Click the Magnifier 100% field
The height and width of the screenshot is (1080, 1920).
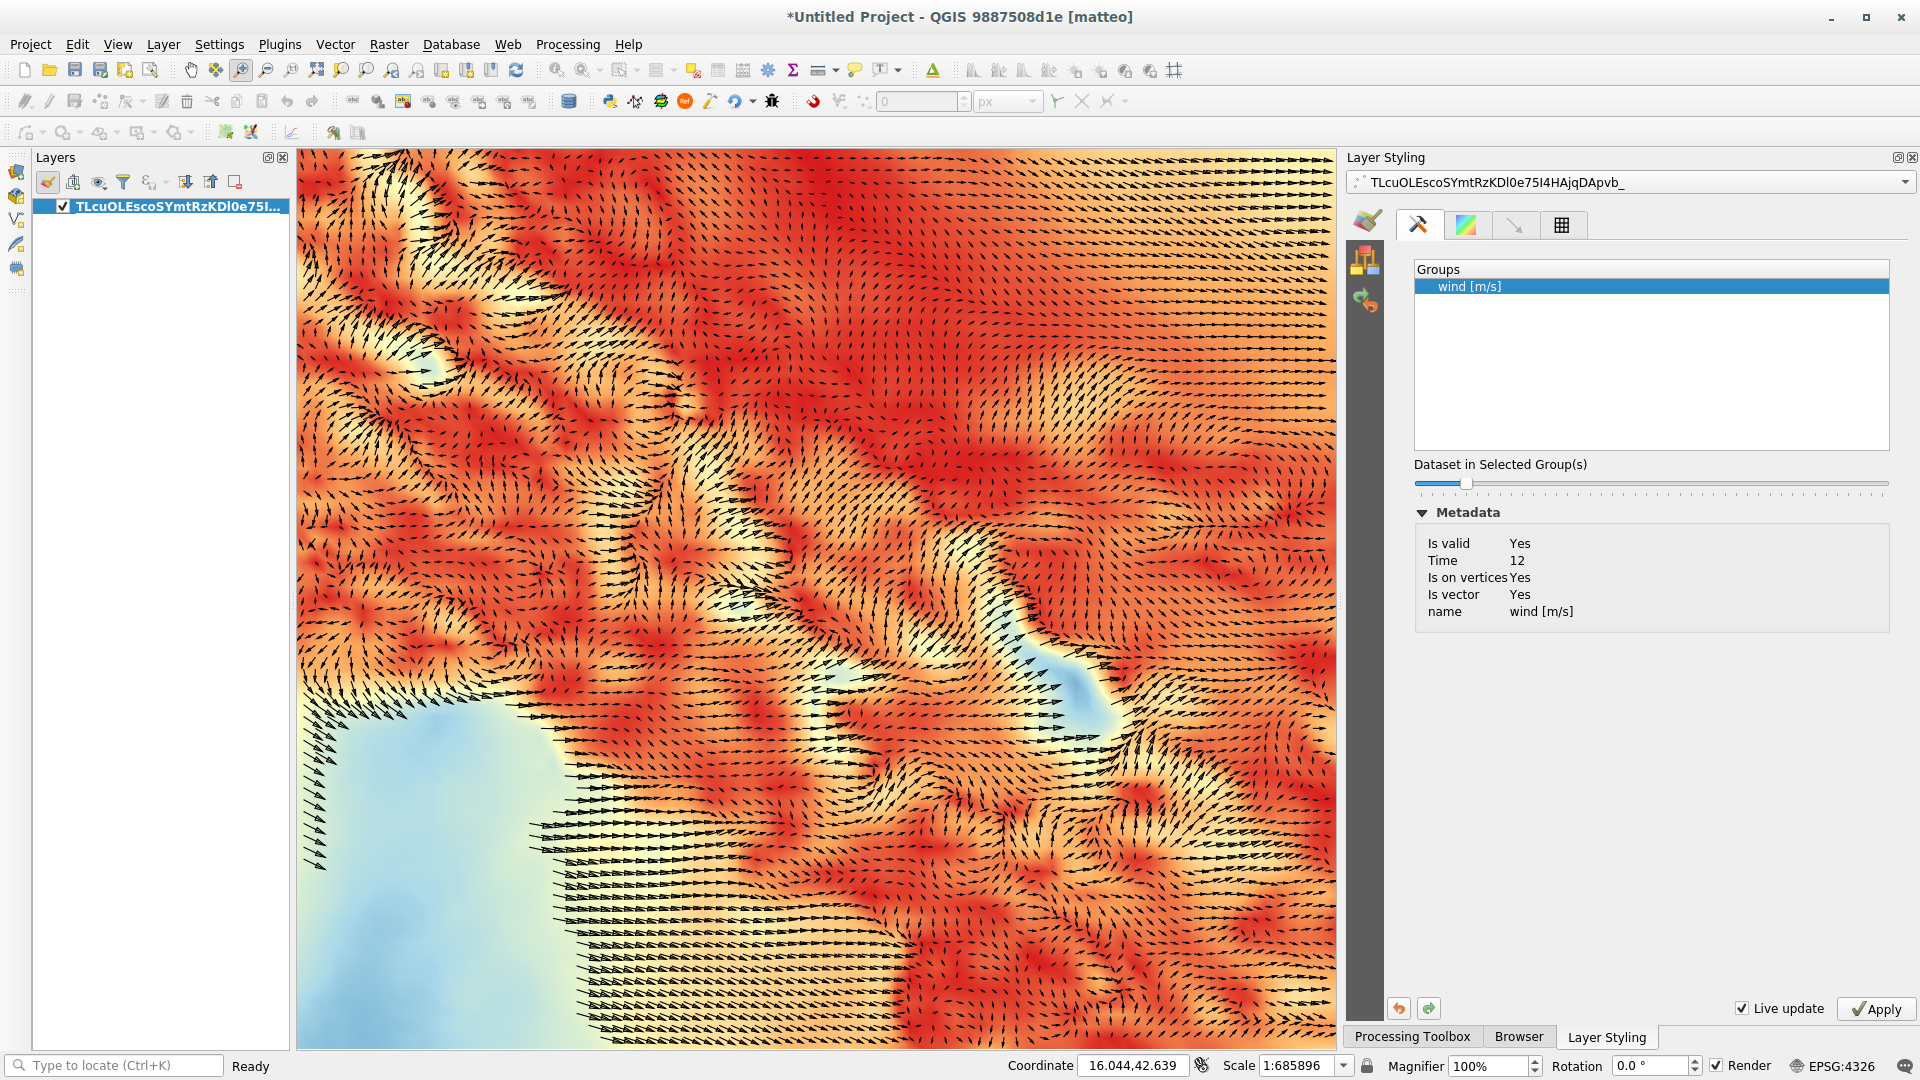(1488, 1066)
